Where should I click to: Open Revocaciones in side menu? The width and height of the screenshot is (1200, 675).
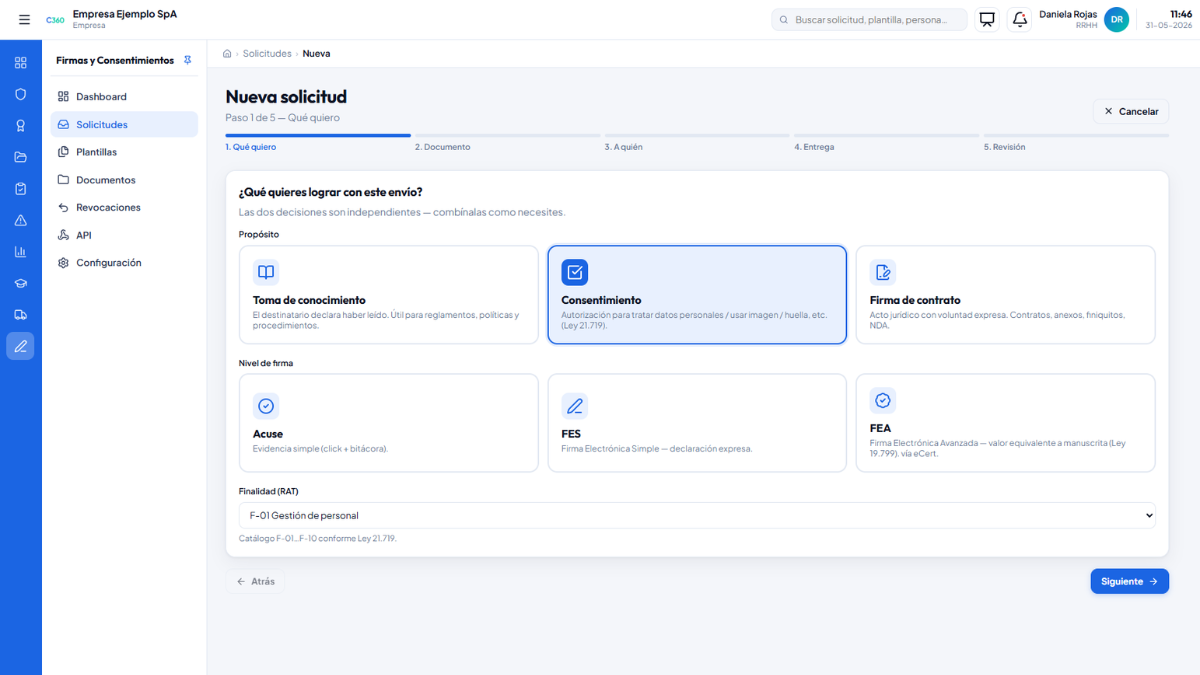coord(124,207)
